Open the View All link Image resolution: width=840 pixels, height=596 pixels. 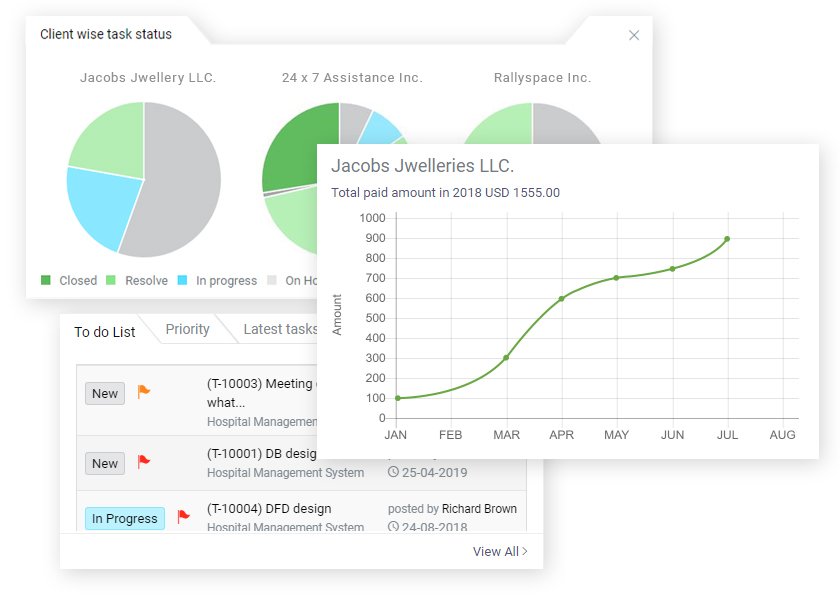point(495,551)
